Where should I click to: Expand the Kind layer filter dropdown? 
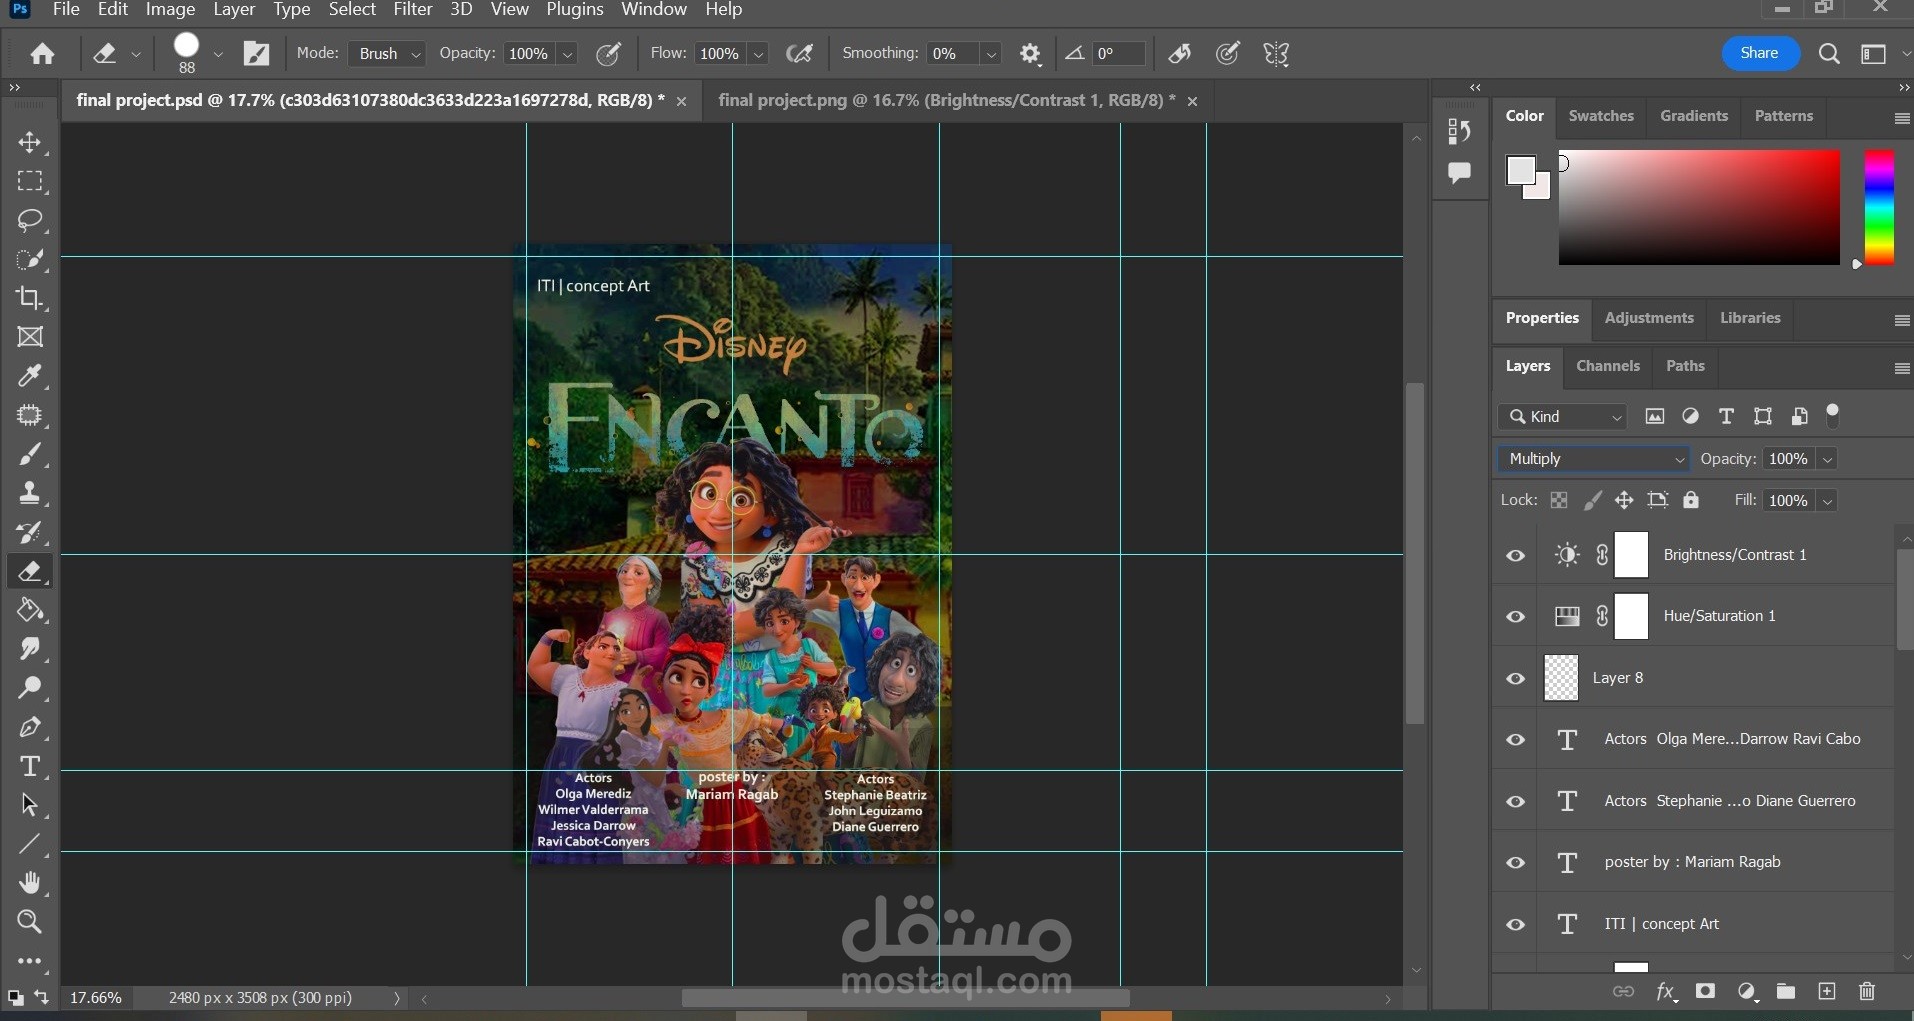pos(1564,417)
